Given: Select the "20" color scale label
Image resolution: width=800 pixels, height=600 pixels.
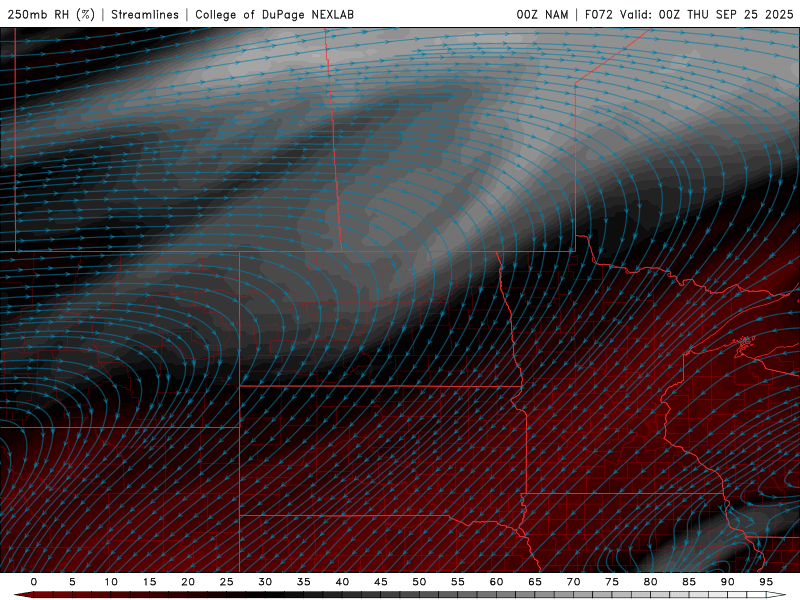Looking at the screenshot, I should pyautogui.click(x=188, y=582).
